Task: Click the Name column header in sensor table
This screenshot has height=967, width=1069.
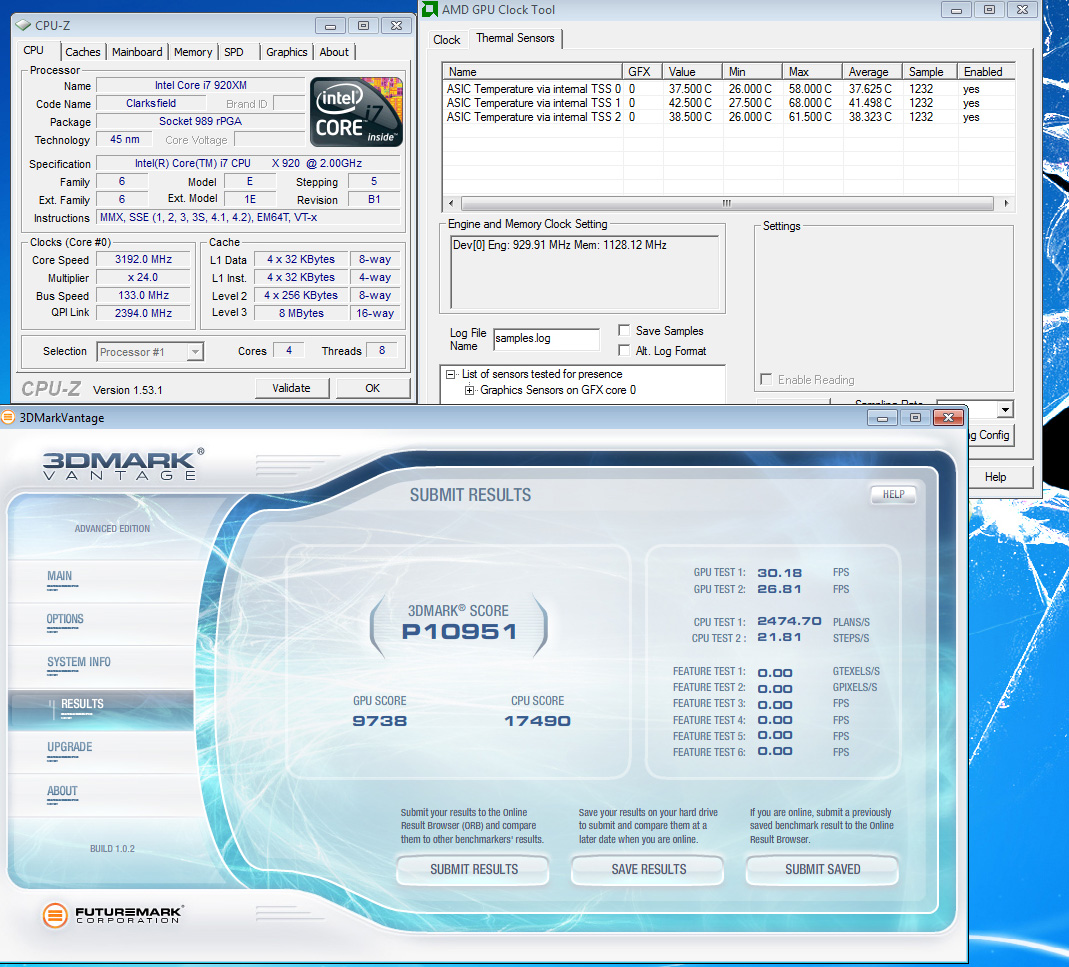Action: coord(532,72)
